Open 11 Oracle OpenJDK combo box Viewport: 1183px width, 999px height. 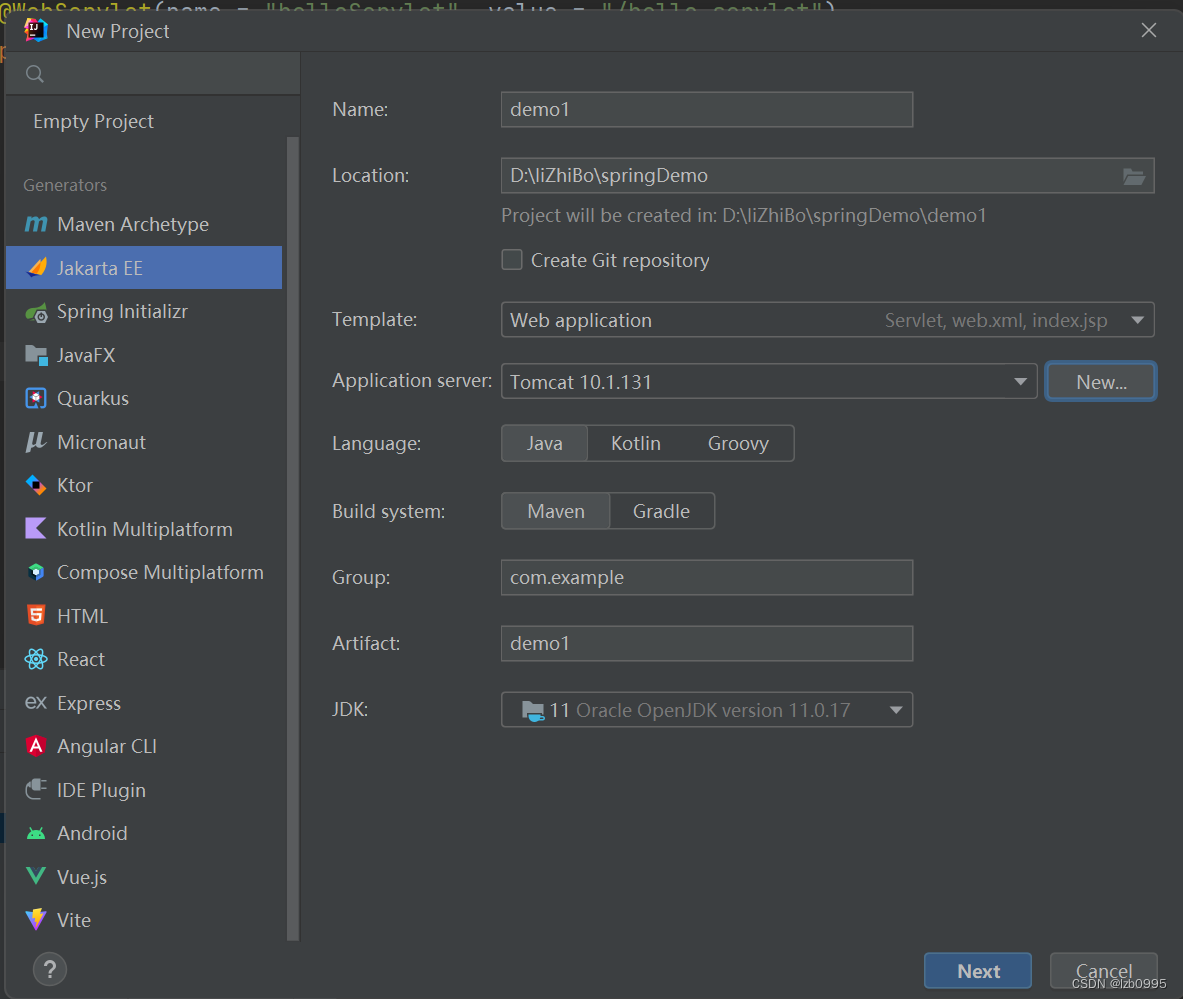point(707,710)
